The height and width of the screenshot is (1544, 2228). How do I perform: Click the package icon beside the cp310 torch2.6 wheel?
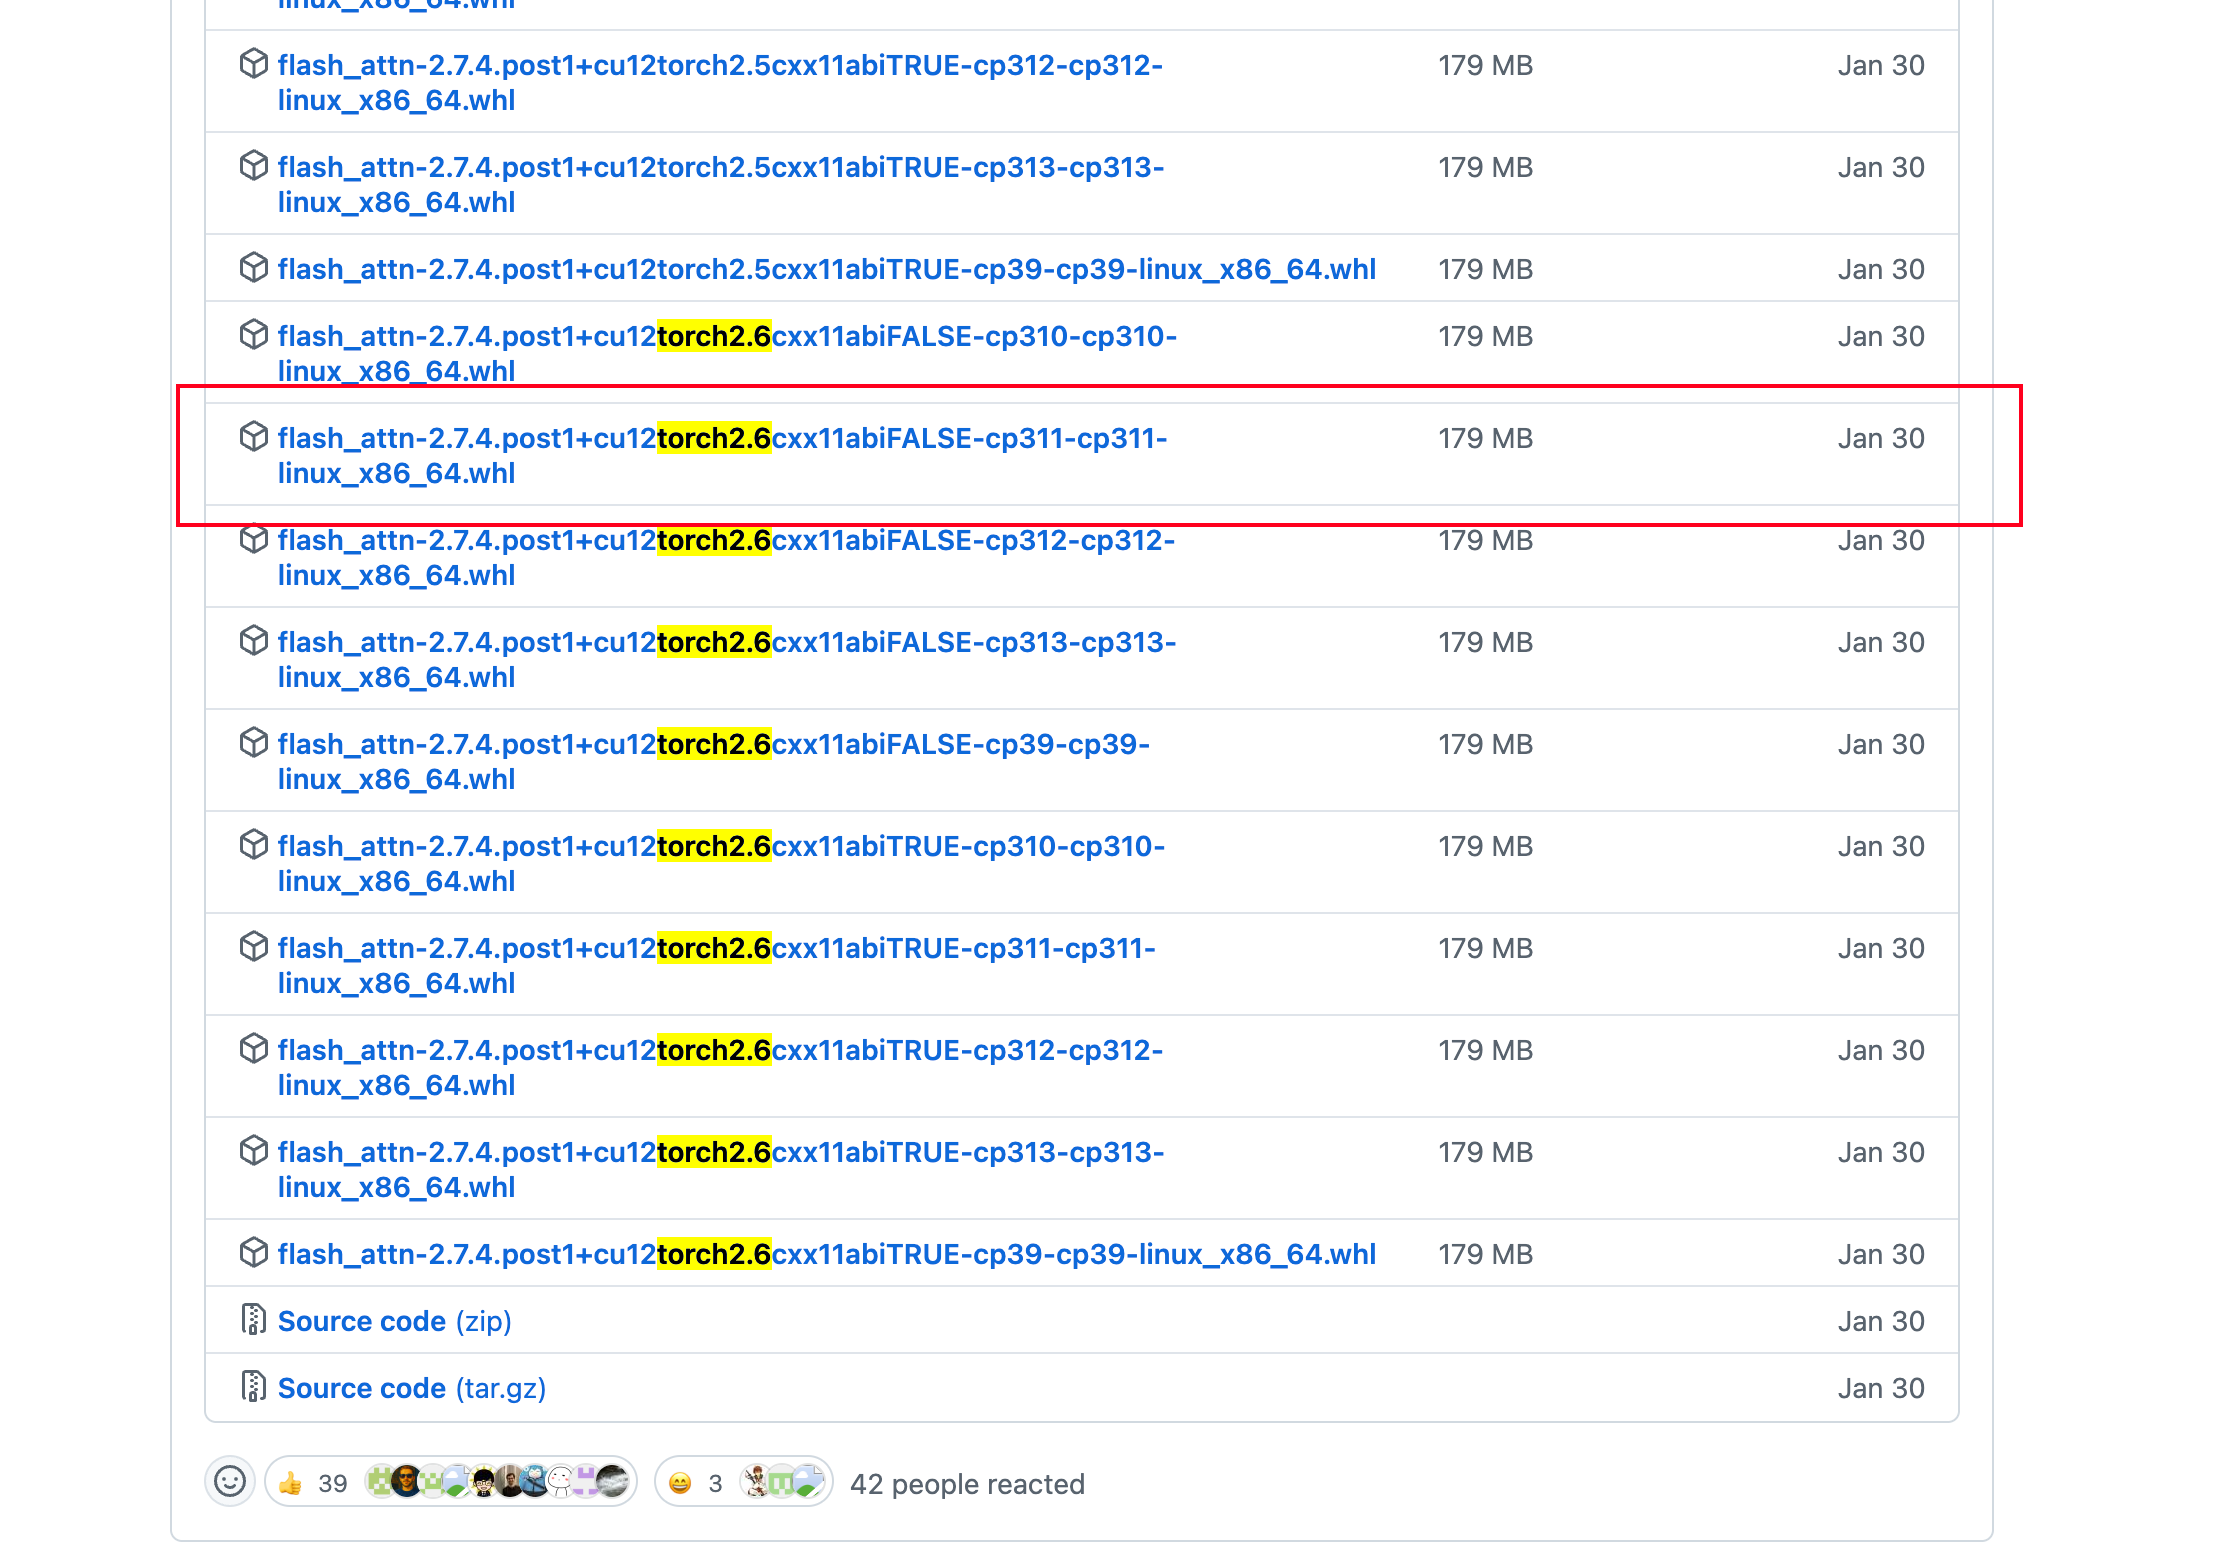click(255, 336)
